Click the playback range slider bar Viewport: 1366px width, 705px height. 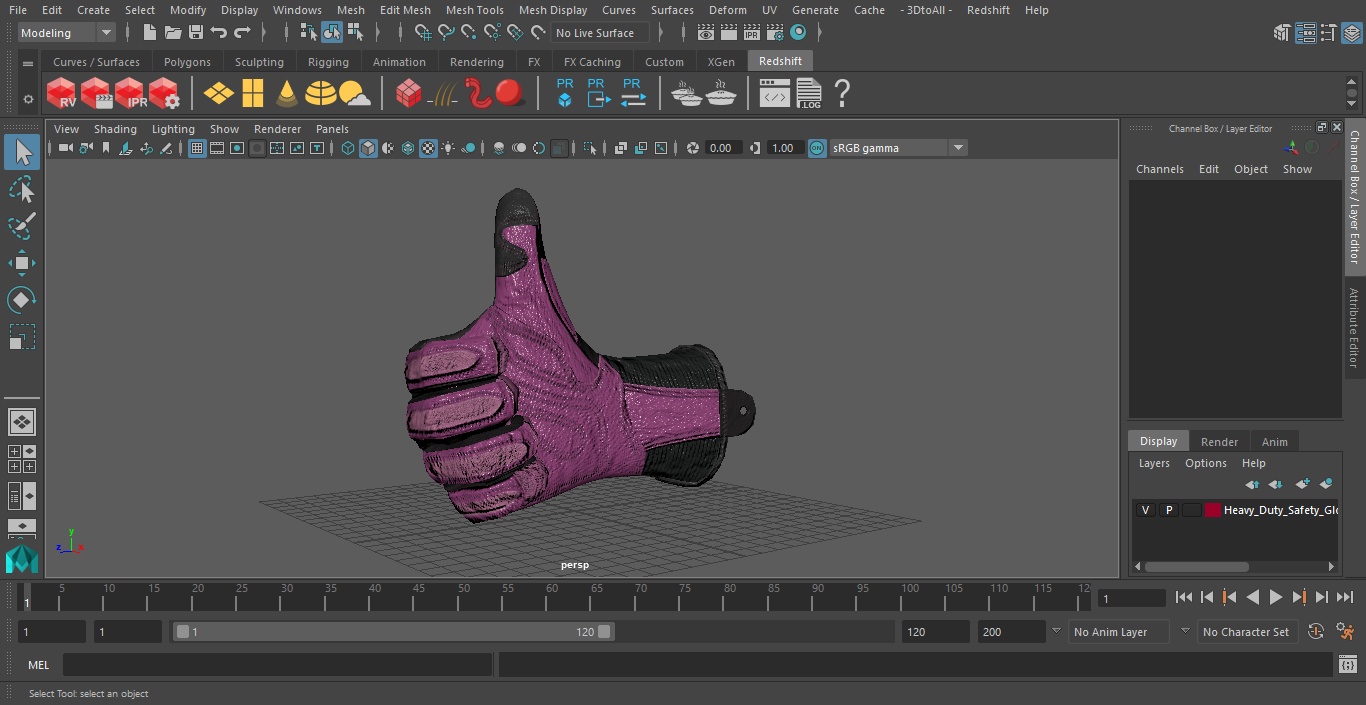[393, 632]
